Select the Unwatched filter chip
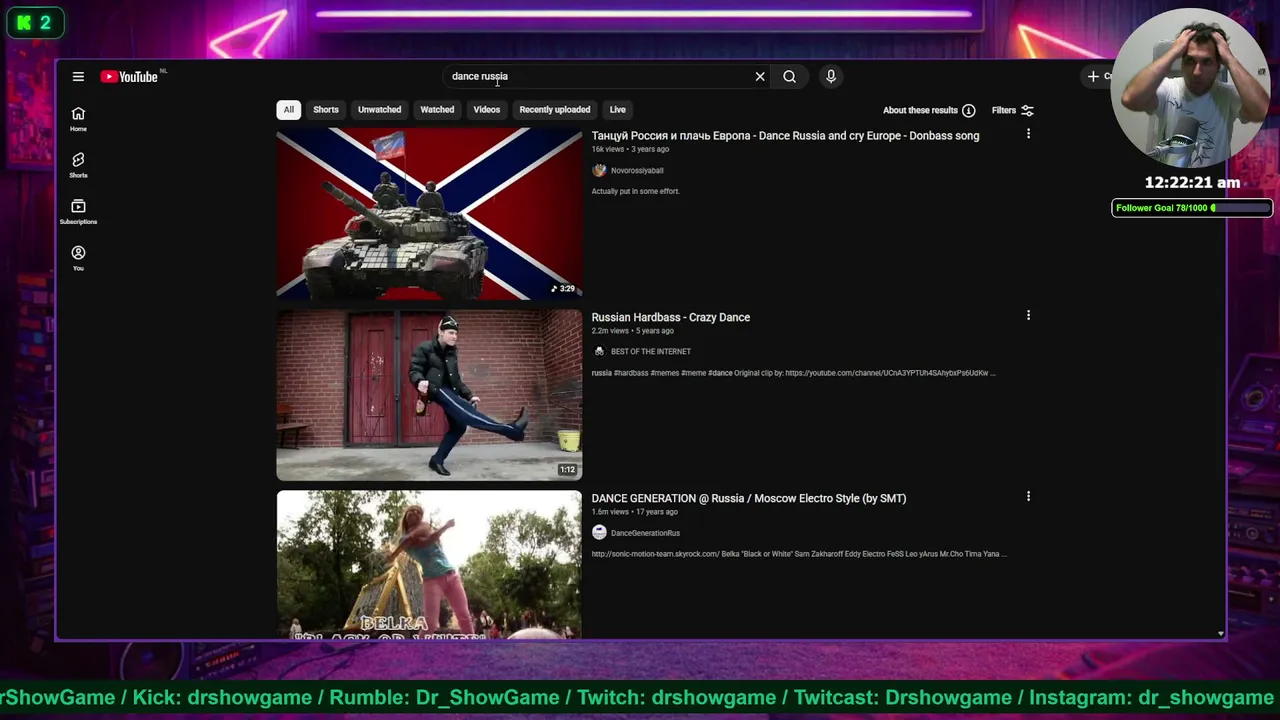Viewport: 1280px width, 720px height. coord(379,110)
